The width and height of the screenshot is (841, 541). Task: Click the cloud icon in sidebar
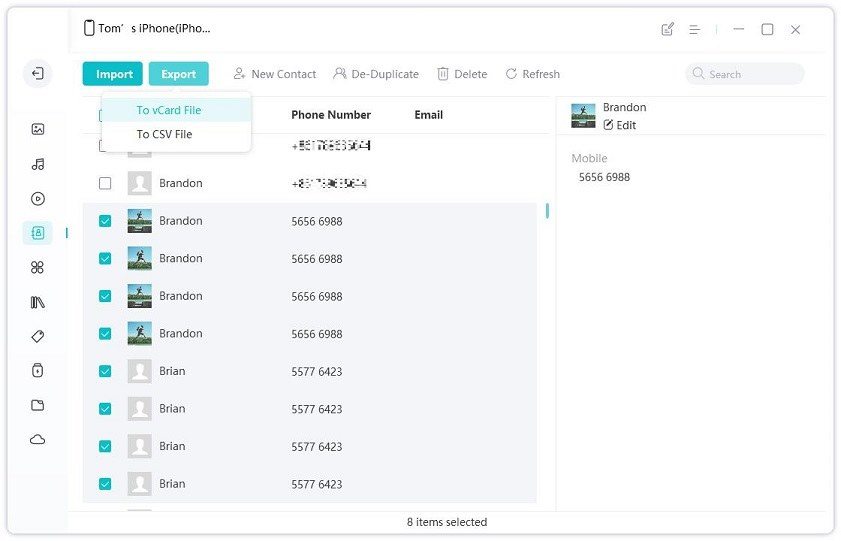click(37, 439)
